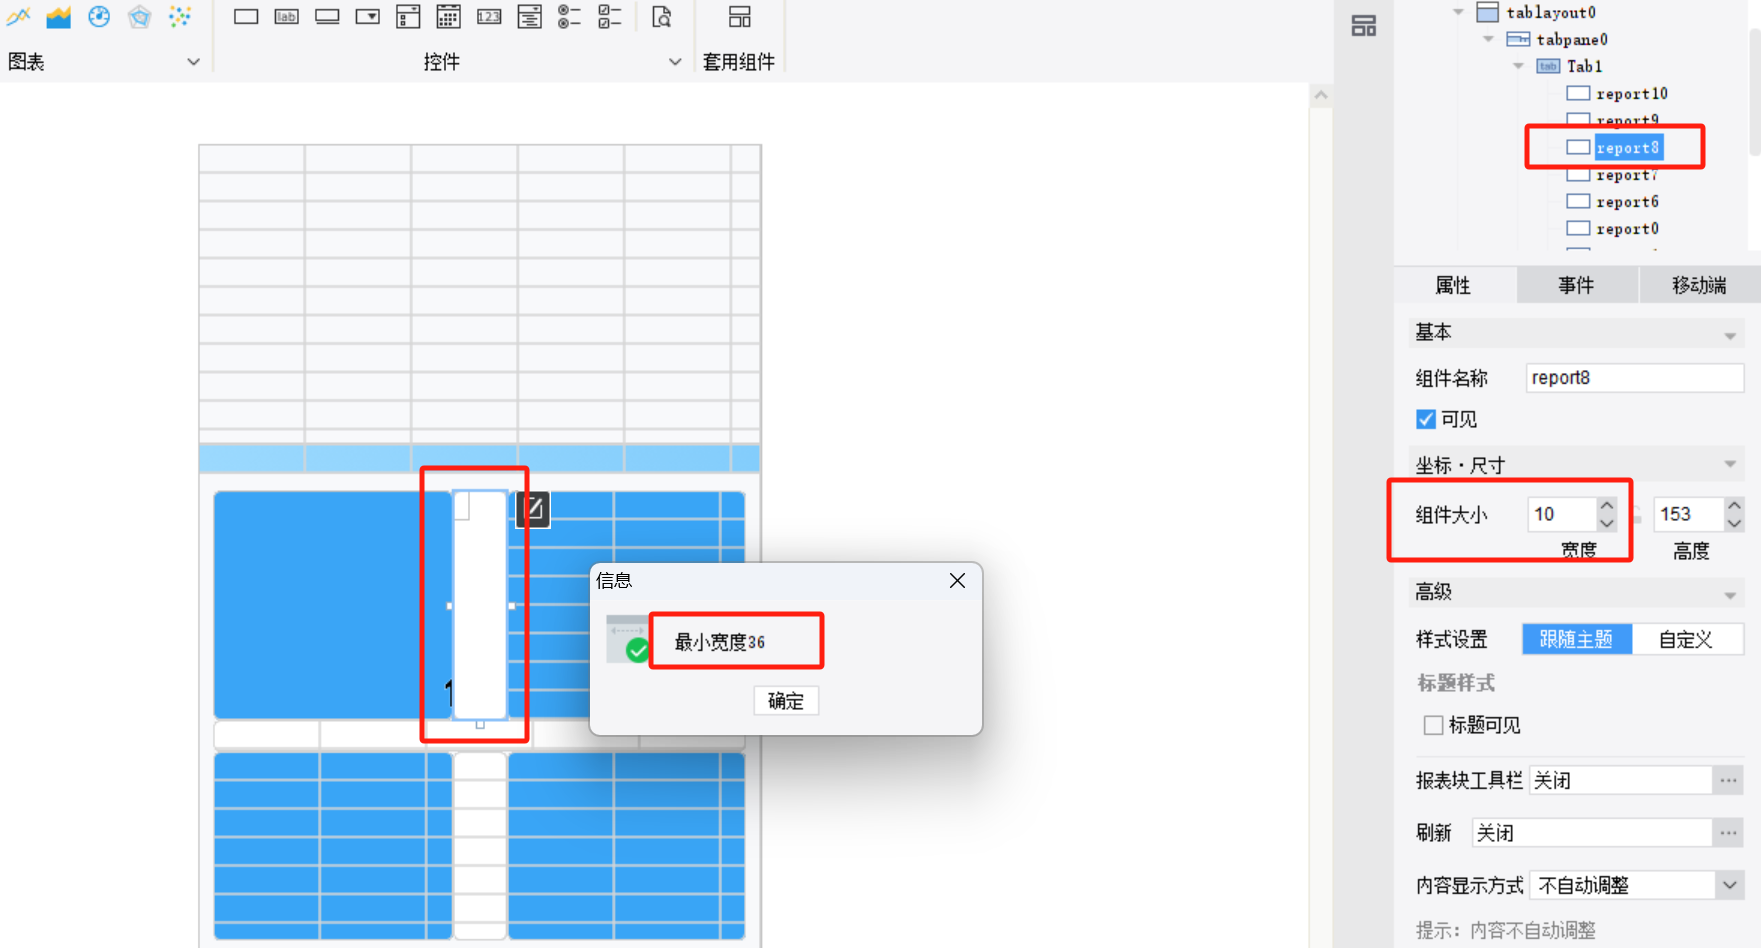Open 刷新 settings ellipsis button
The height and width of the screenshot is (948, 1761).
(x=1728, y=833)
